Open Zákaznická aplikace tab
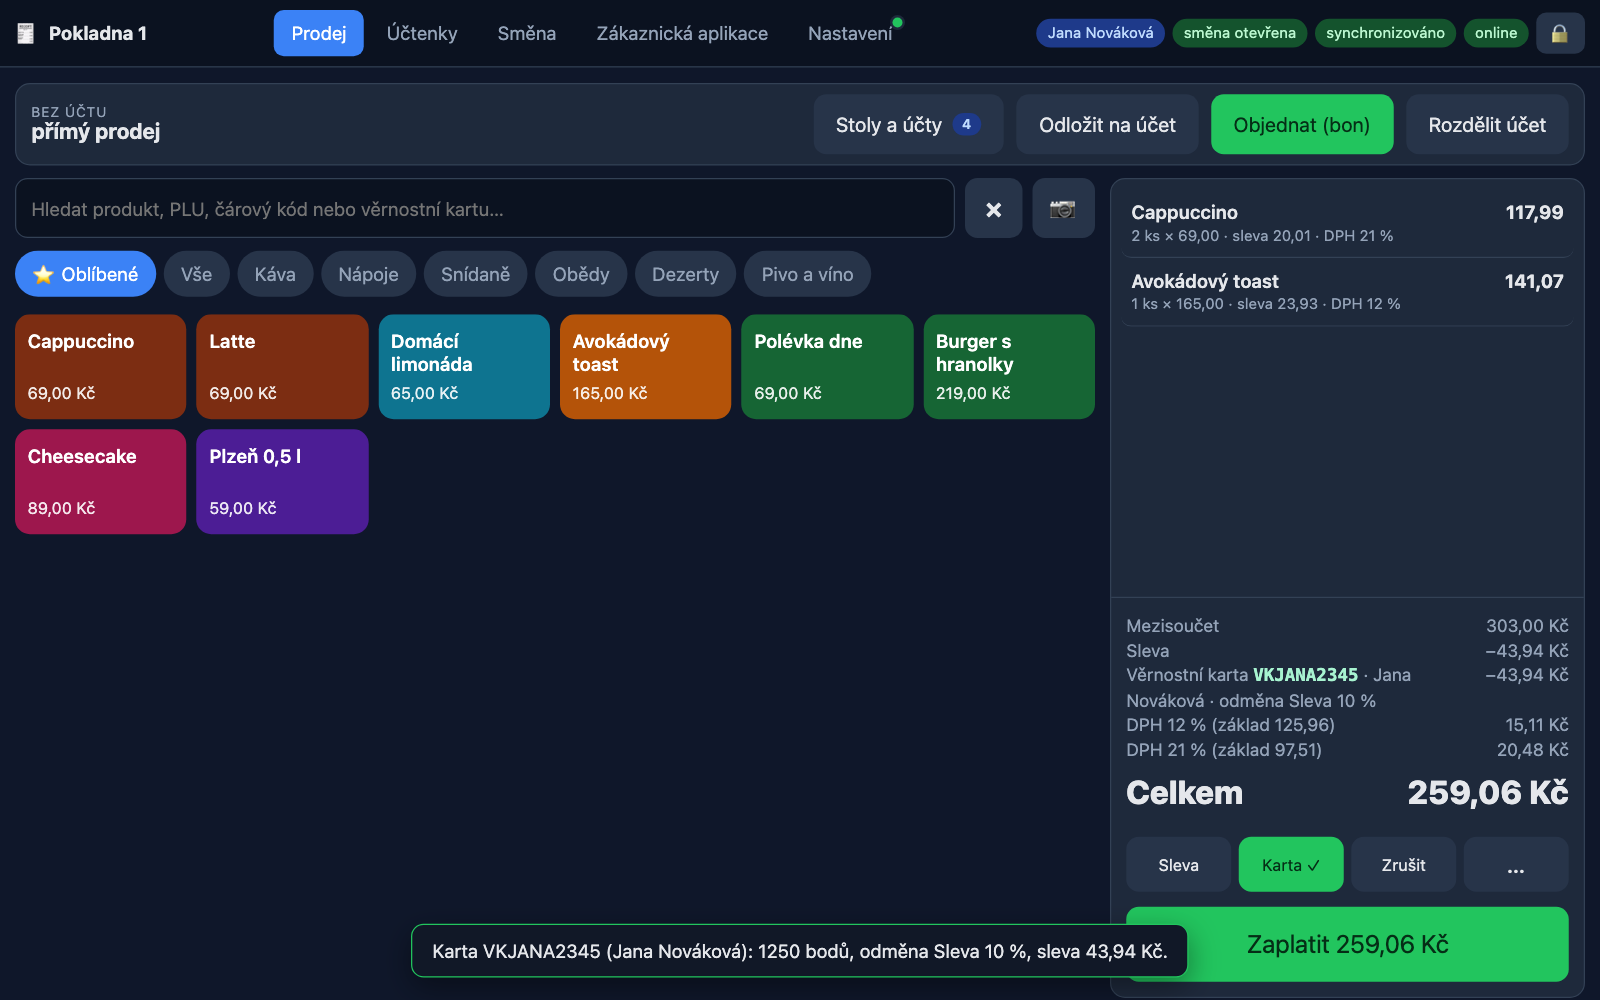 [682, 33]
